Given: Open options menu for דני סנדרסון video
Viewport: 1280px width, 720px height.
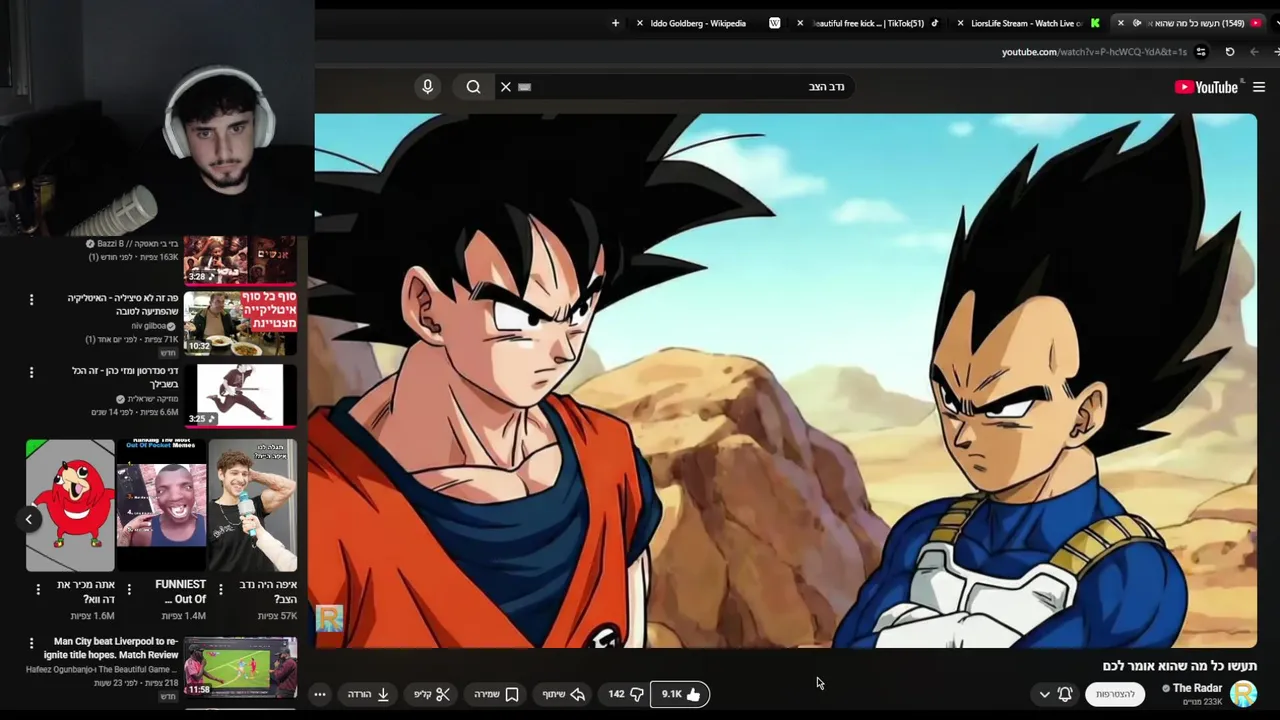Looking at the screenshot, I should pos(31,373).
